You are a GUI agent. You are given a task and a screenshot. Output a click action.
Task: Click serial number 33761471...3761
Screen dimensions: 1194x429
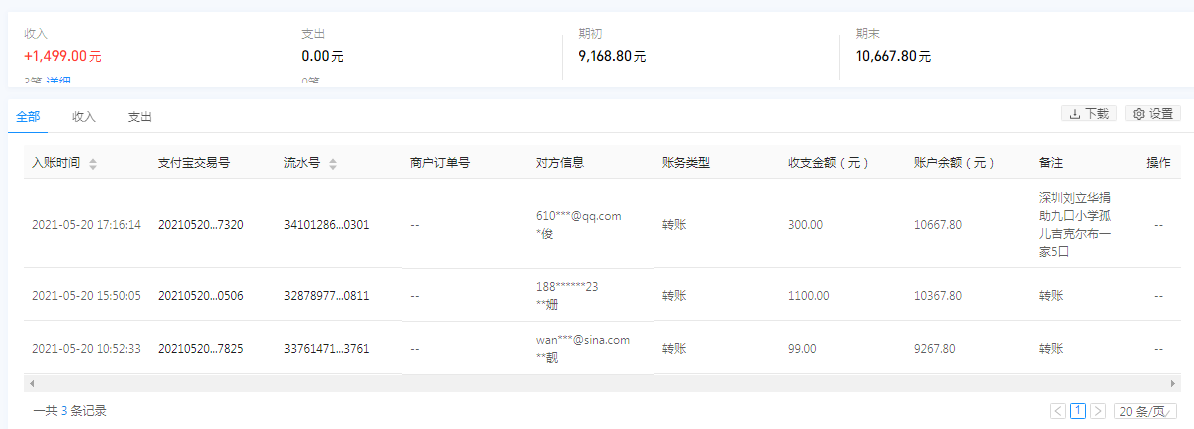(x=326, y=349)
